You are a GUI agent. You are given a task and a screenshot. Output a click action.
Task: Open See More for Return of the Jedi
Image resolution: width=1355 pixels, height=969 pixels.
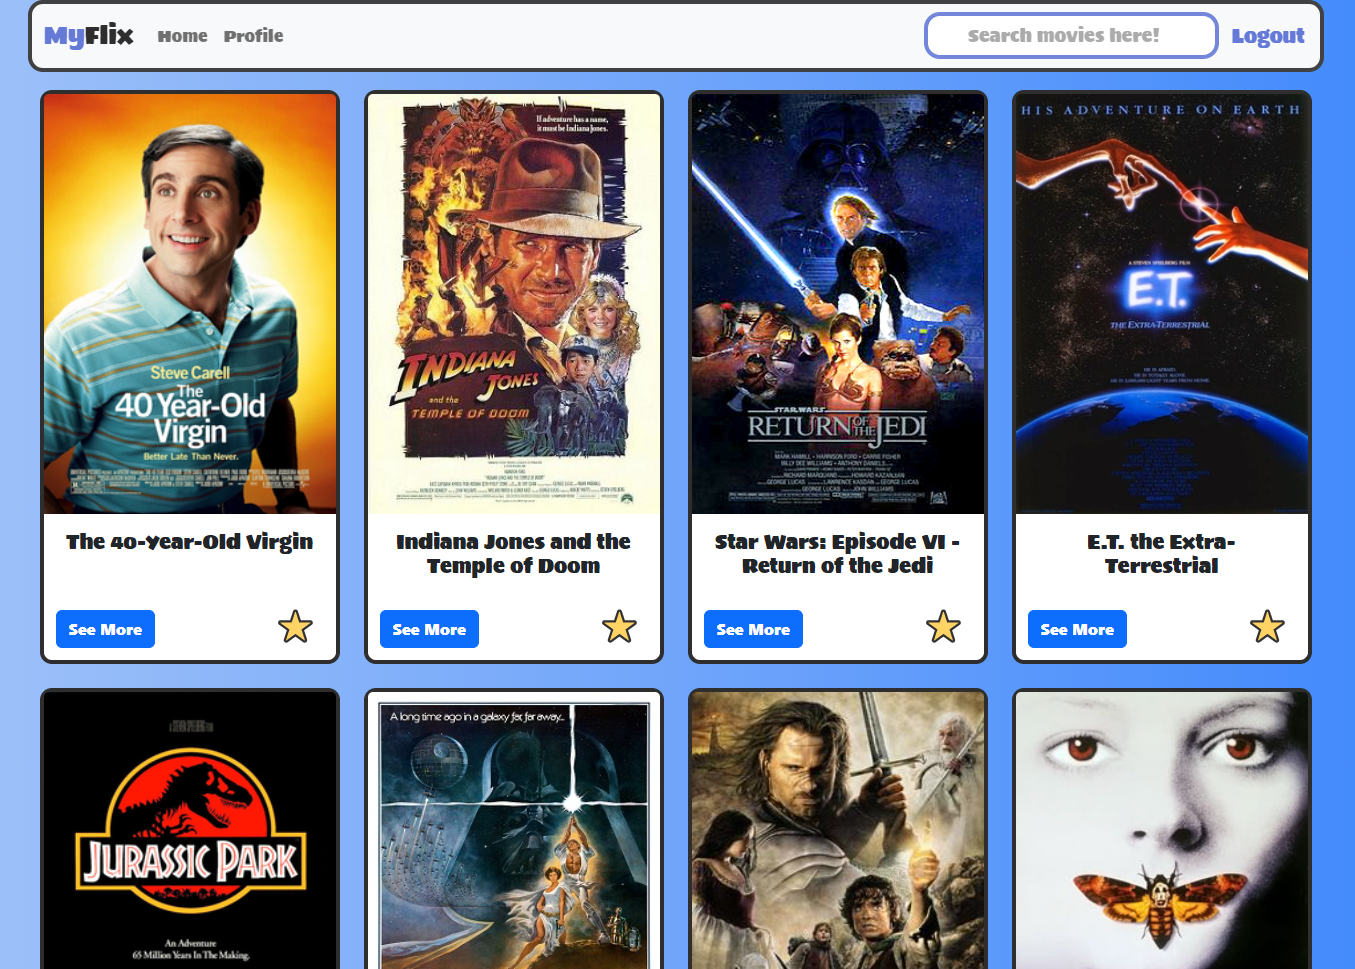[753, 629]
